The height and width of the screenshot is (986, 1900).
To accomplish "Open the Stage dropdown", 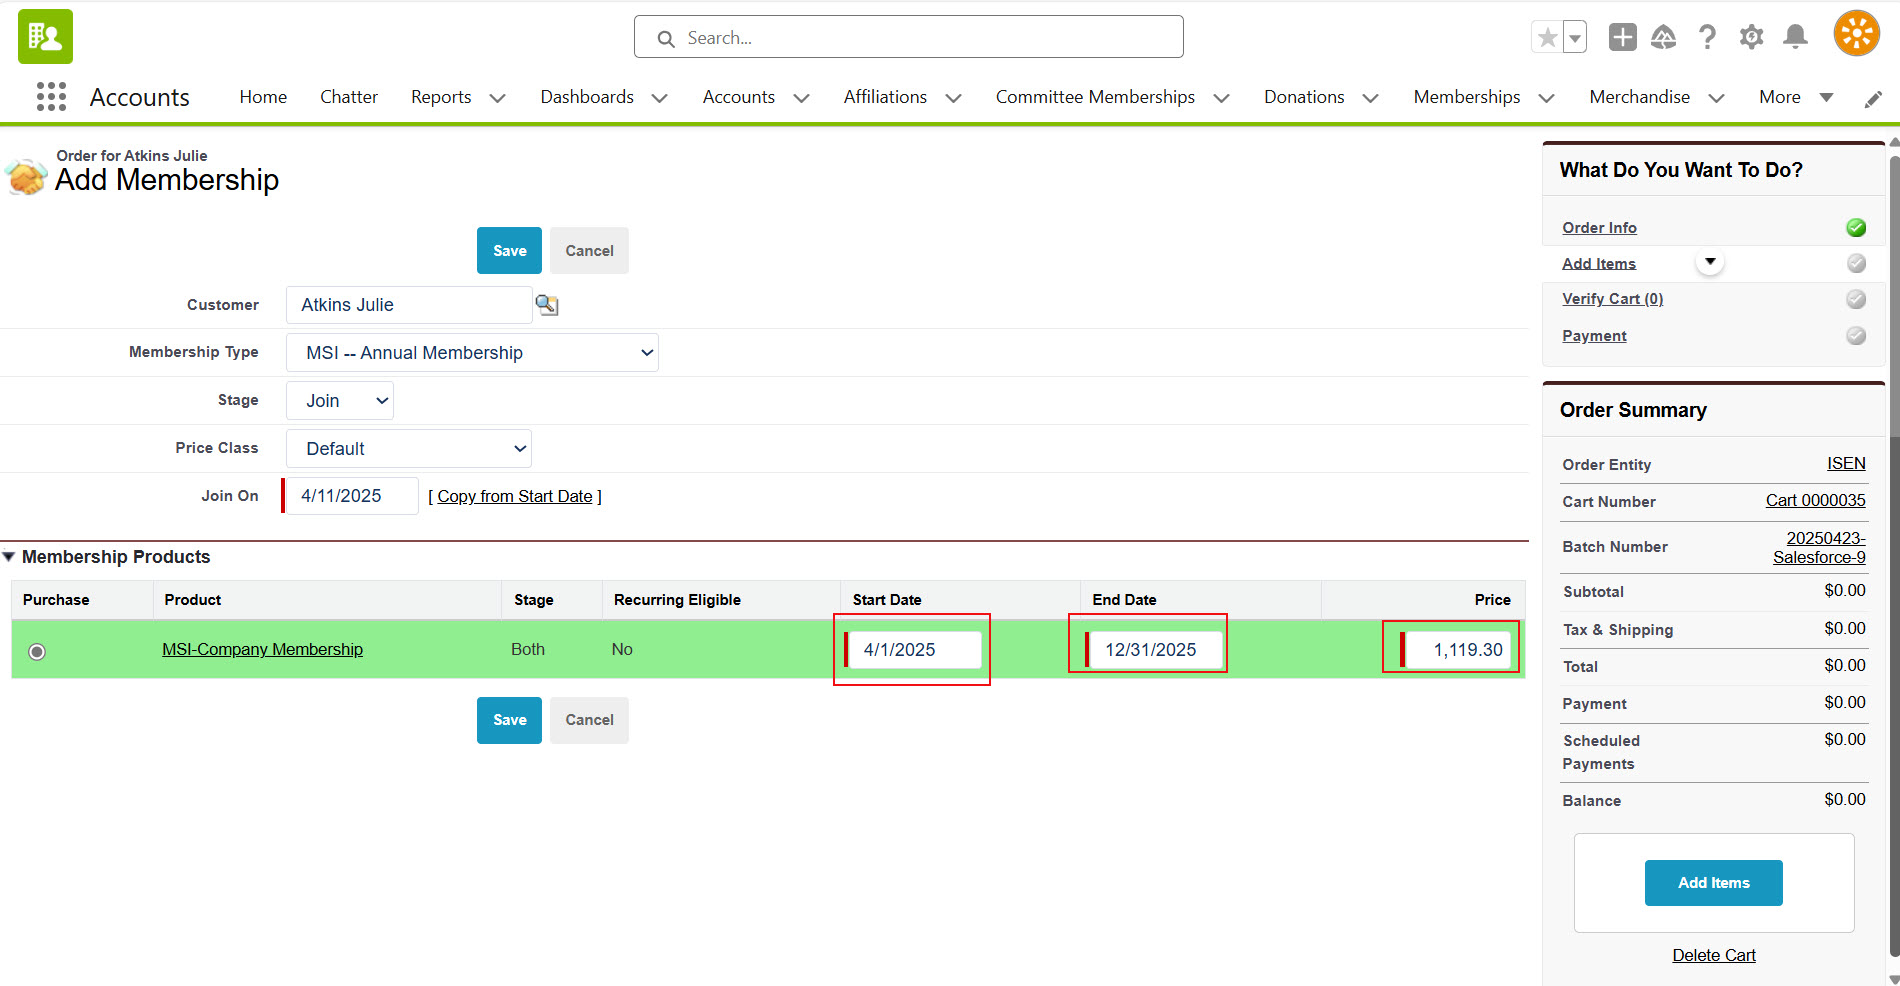I will pos(340,401).
